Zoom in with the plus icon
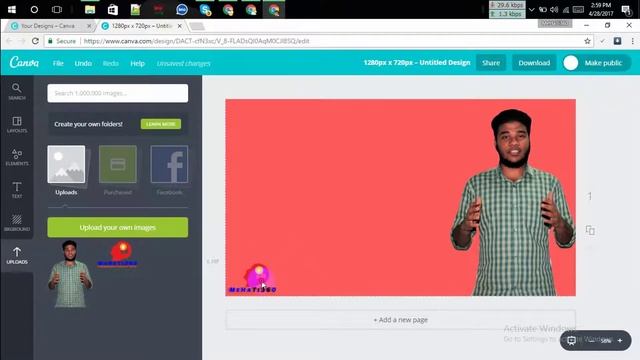Viewport: 640px width, 360px height. point(620,340)
